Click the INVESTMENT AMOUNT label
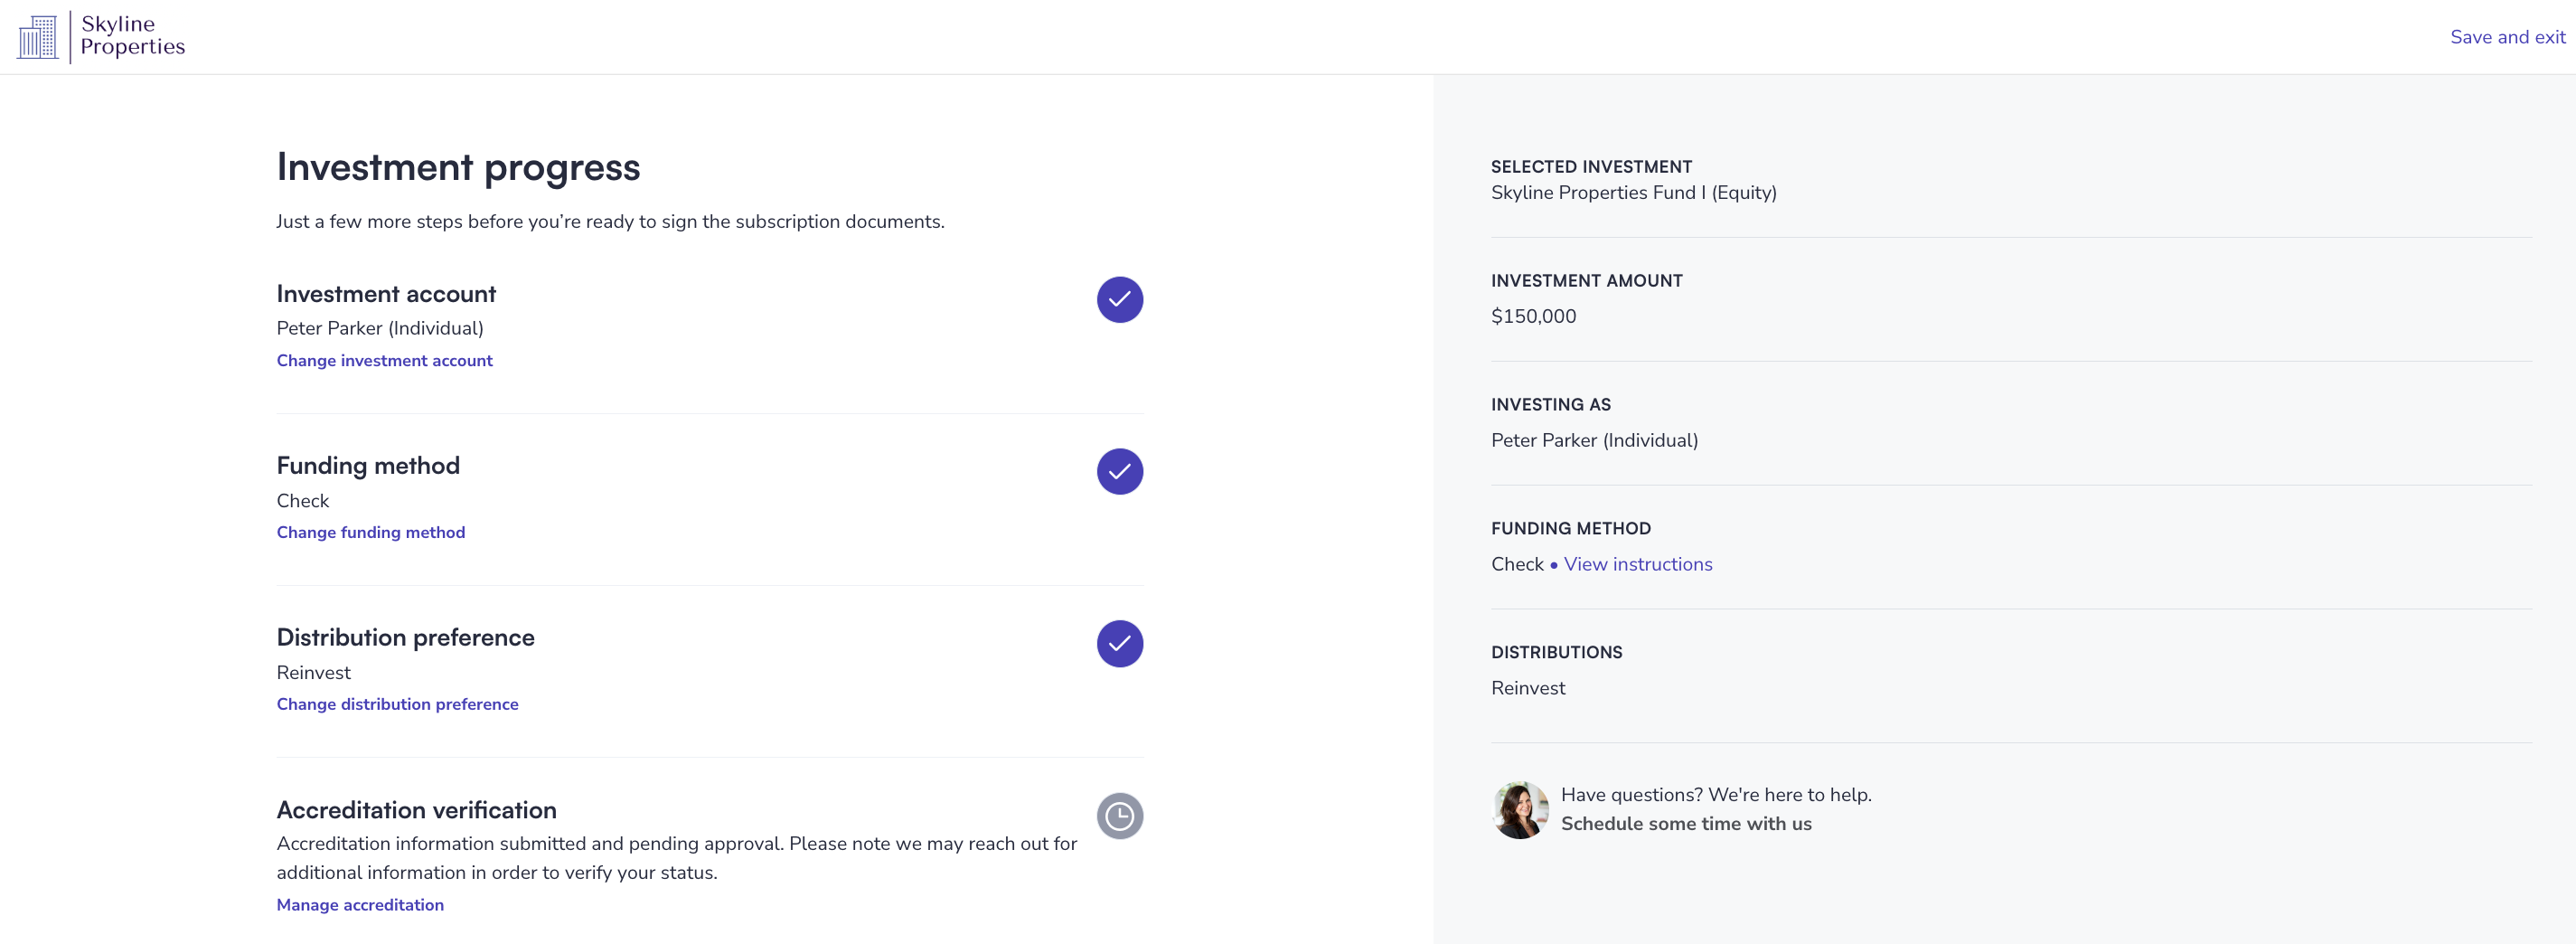Screen dimensions: 2576x944 pos(1586,281)
